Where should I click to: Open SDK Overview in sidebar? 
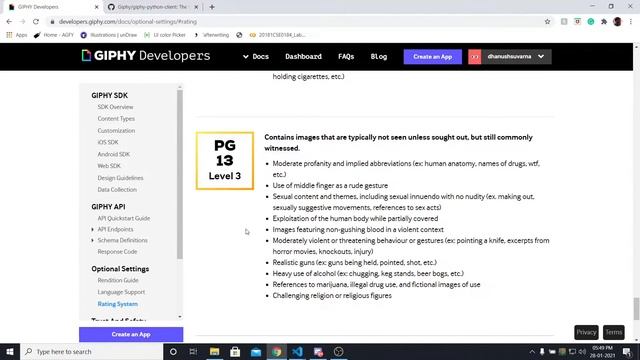tap(115, 107)
